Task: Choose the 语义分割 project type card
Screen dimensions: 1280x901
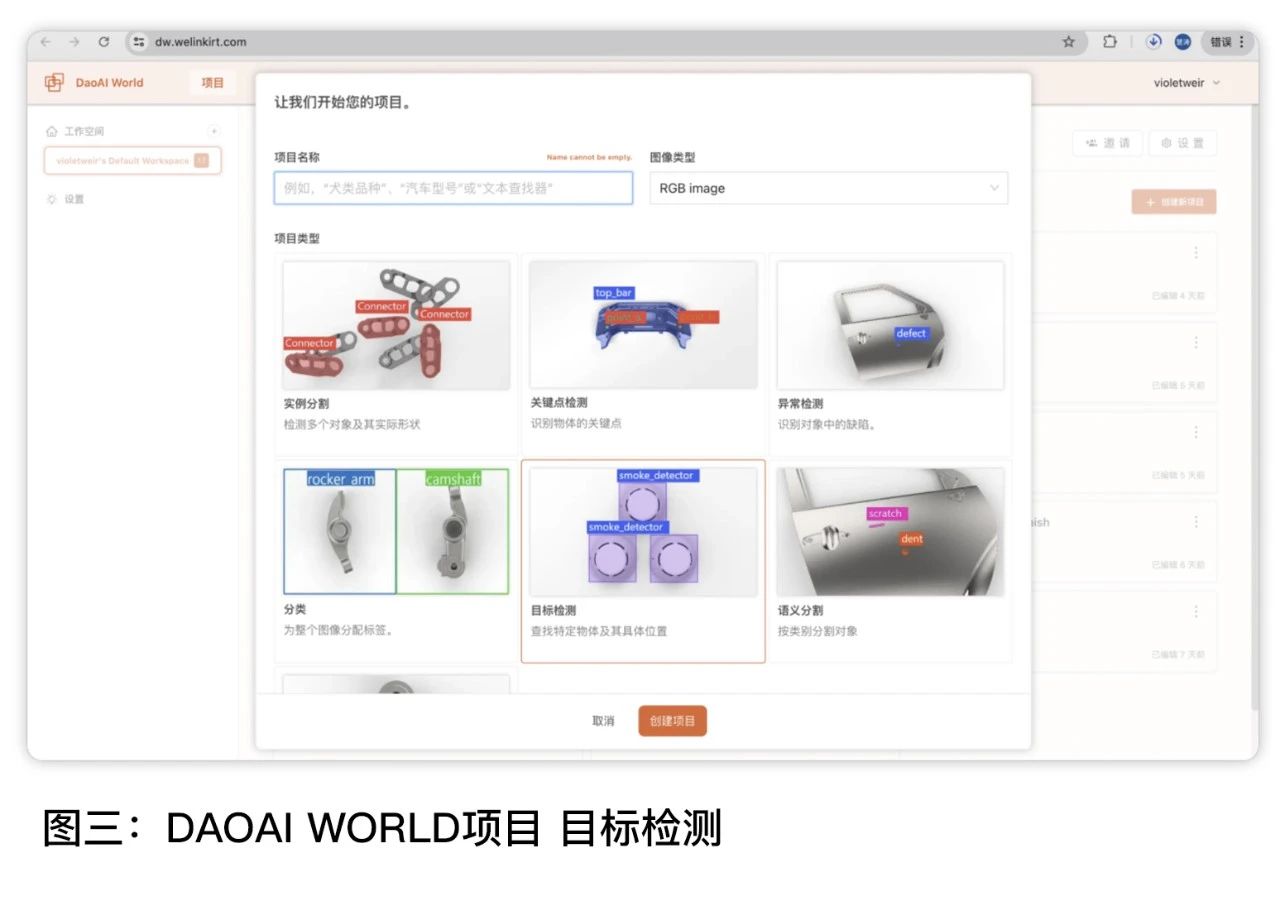Action: pos(890,561)
